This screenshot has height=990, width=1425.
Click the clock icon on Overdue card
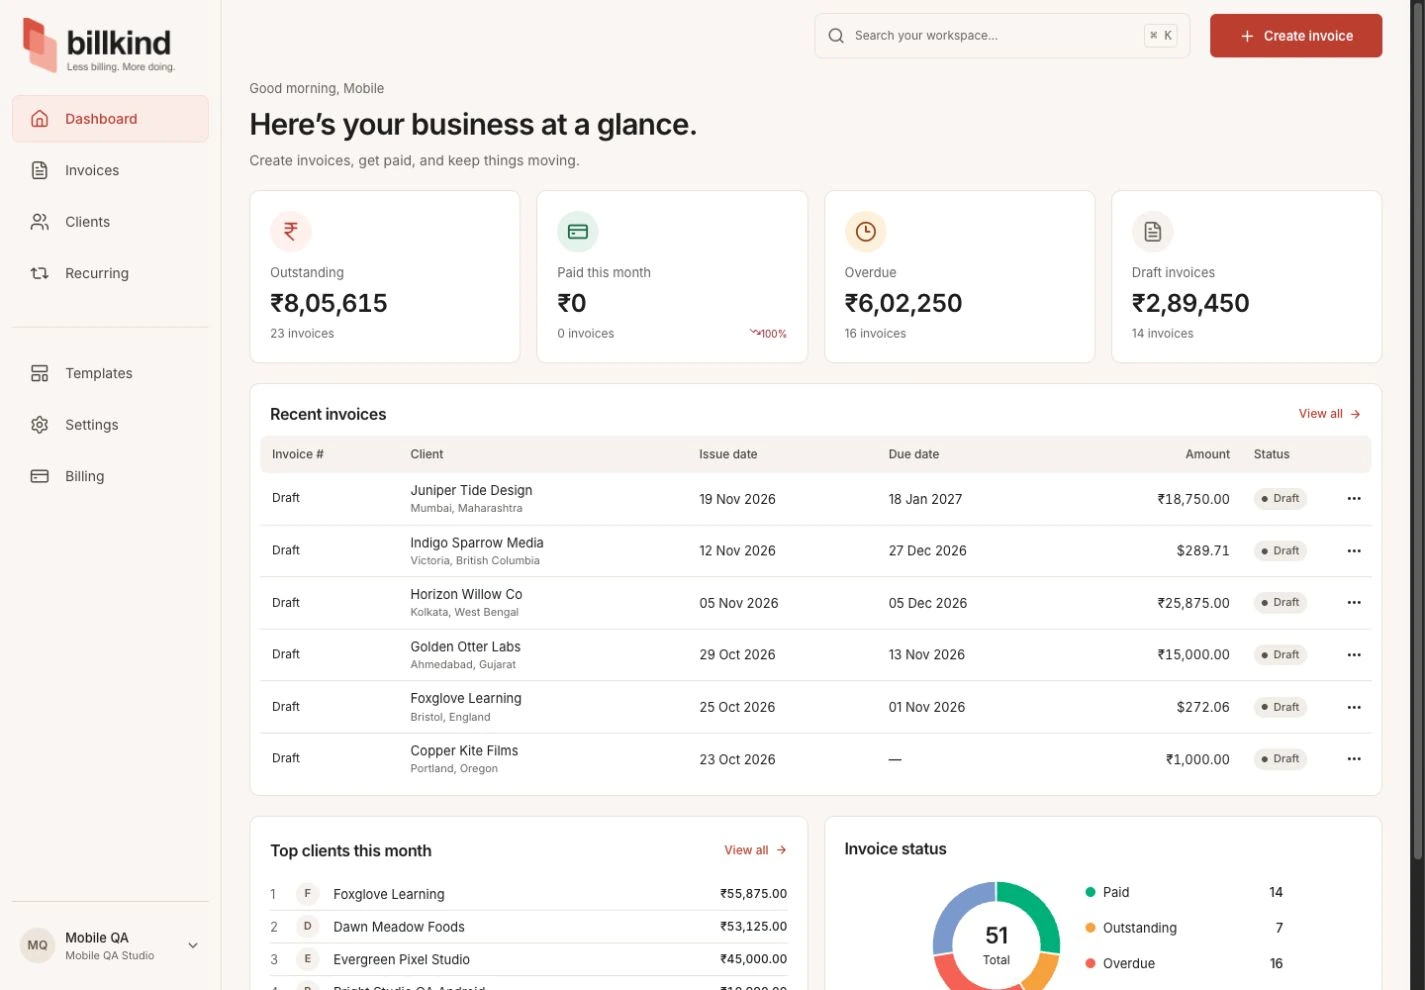(866, 231)
